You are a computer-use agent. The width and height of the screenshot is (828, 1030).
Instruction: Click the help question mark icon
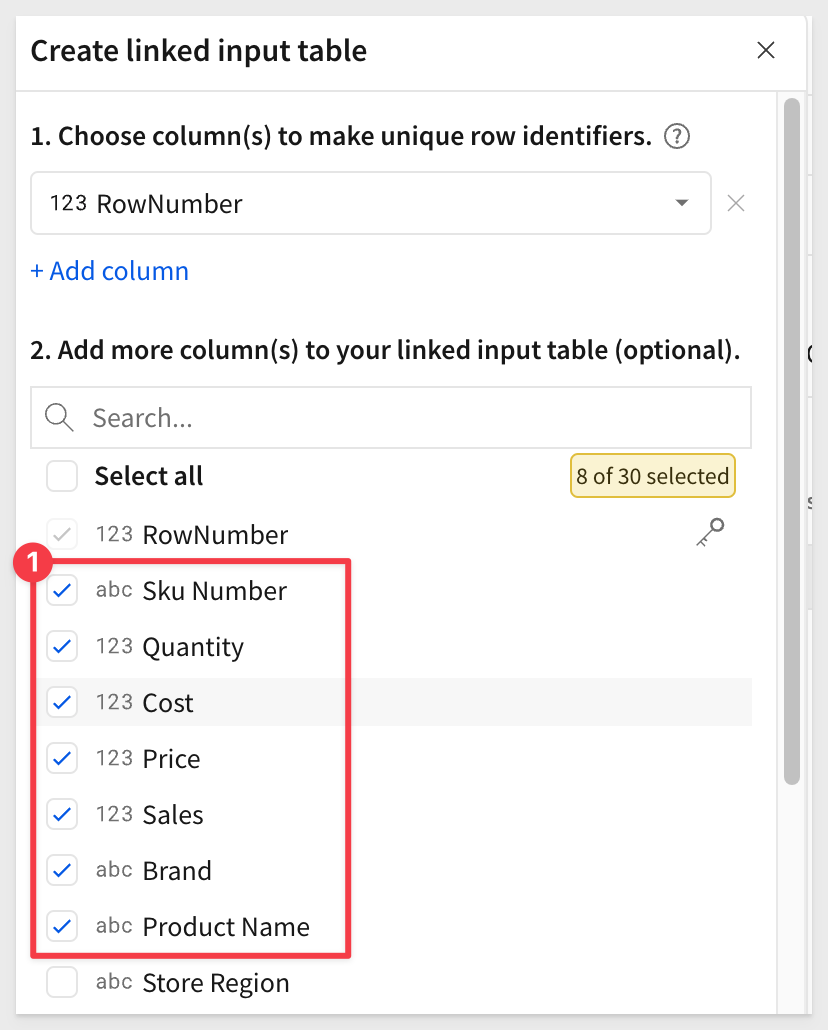(x=676, y=137)
